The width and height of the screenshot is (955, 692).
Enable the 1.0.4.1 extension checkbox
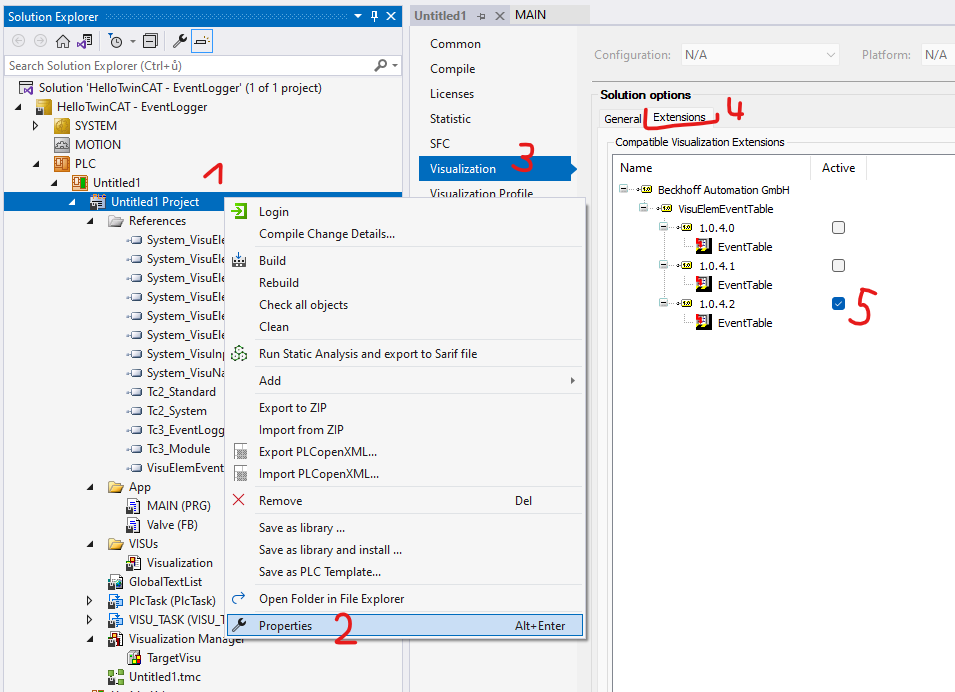838,266
